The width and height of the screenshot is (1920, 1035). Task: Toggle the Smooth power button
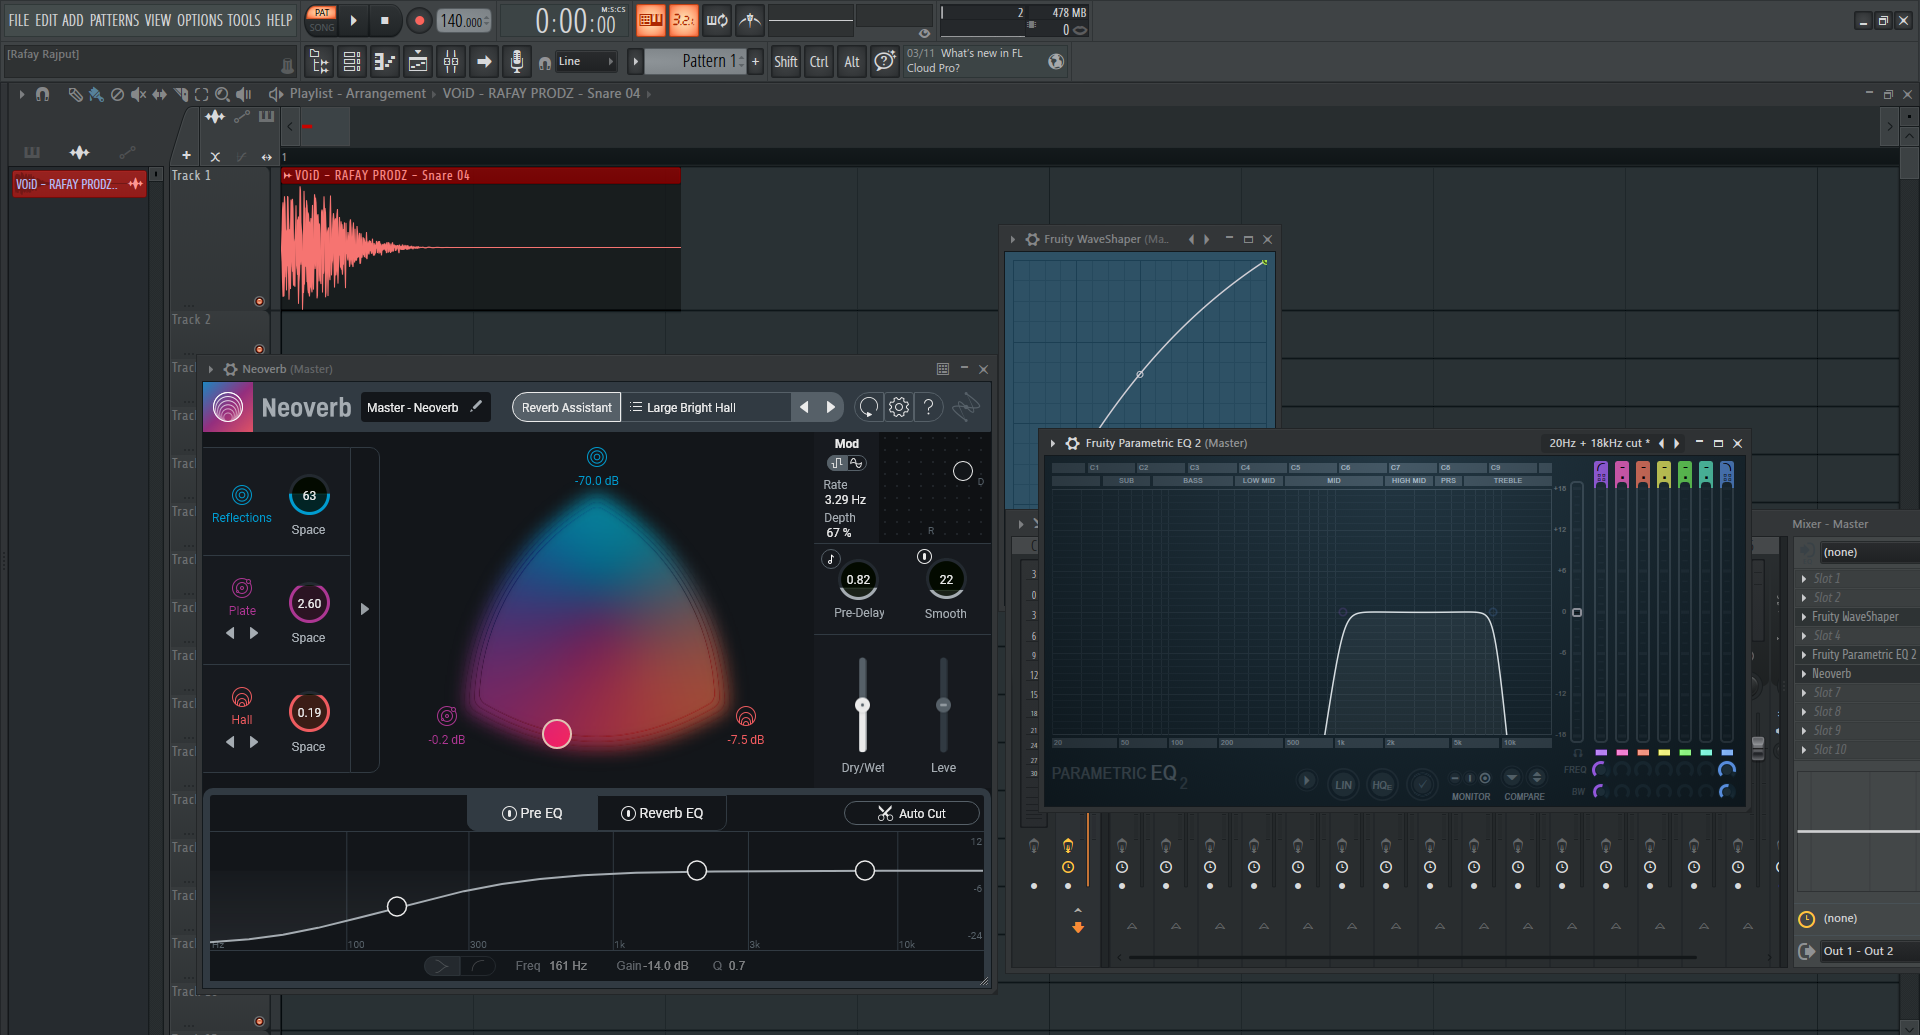coord(924,557)
